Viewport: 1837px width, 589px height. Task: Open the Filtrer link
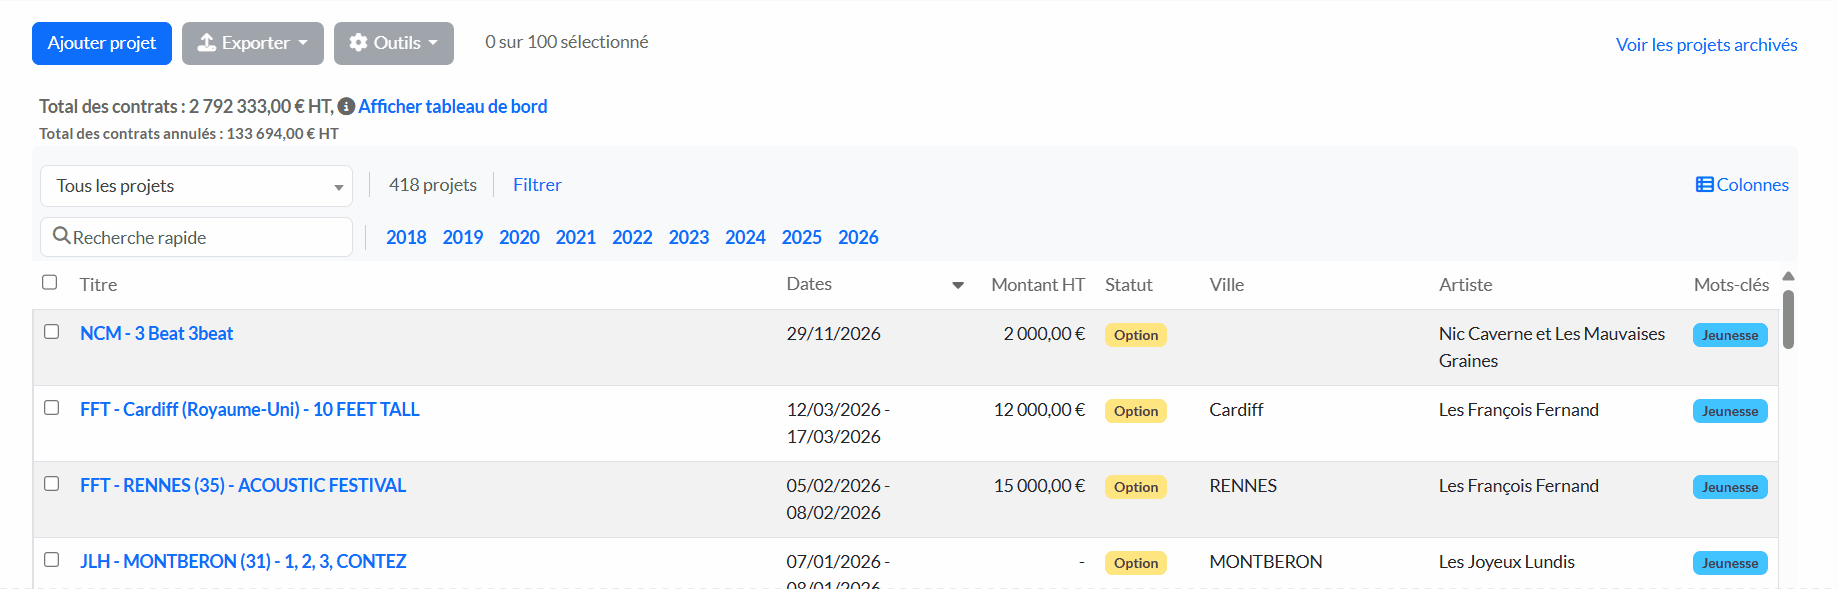537,185
